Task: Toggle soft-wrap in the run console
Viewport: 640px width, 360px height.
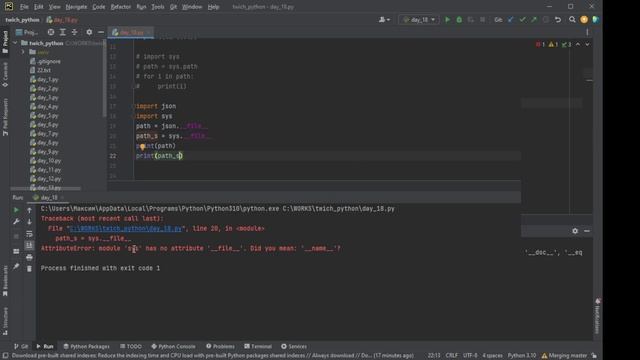Action: pyautogui.click(x=29, y=234)
